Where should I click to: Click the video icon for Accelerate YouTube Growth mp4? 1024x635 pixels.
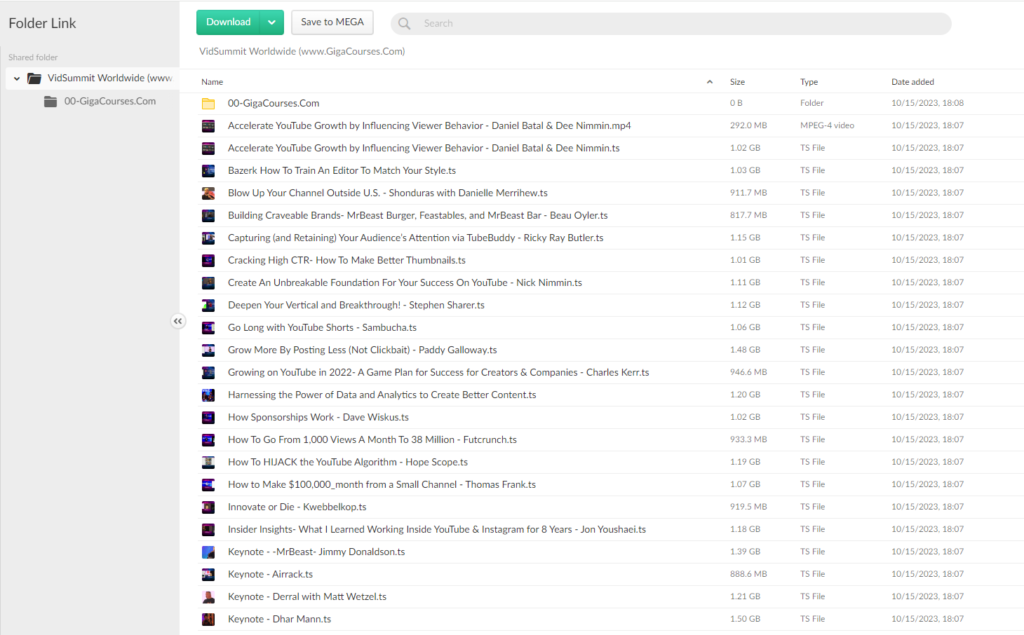point(206,125)
